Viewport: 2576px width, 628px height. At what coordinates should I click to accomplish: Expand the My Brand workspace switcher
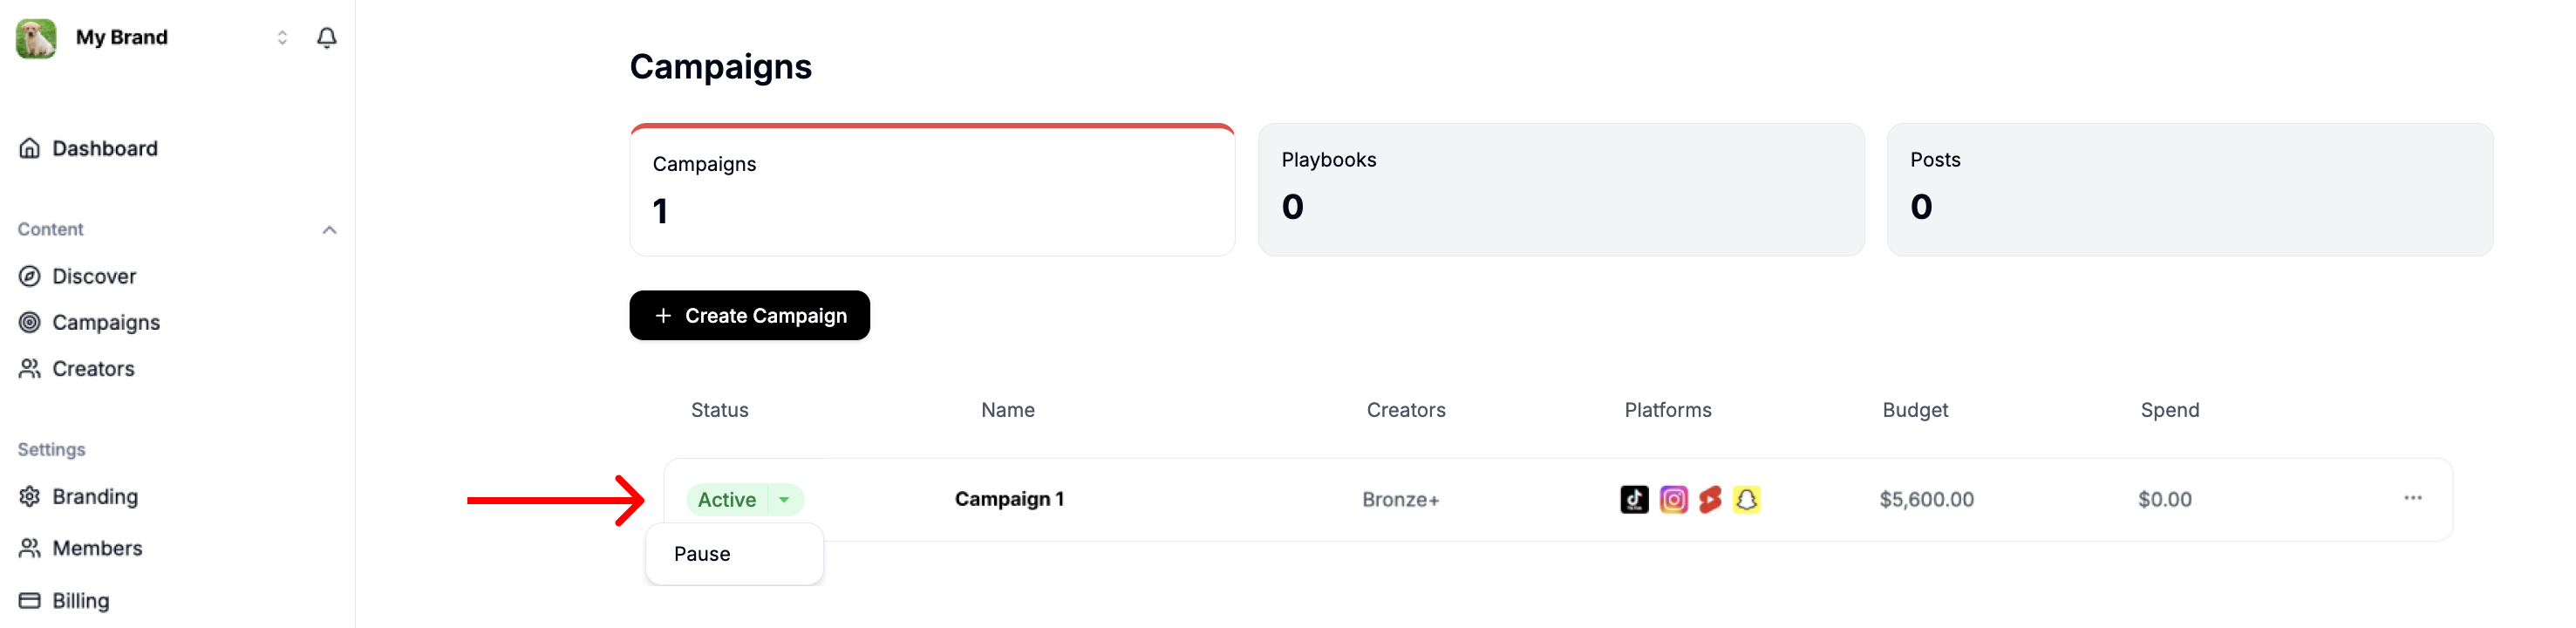[x=282, y=37]
